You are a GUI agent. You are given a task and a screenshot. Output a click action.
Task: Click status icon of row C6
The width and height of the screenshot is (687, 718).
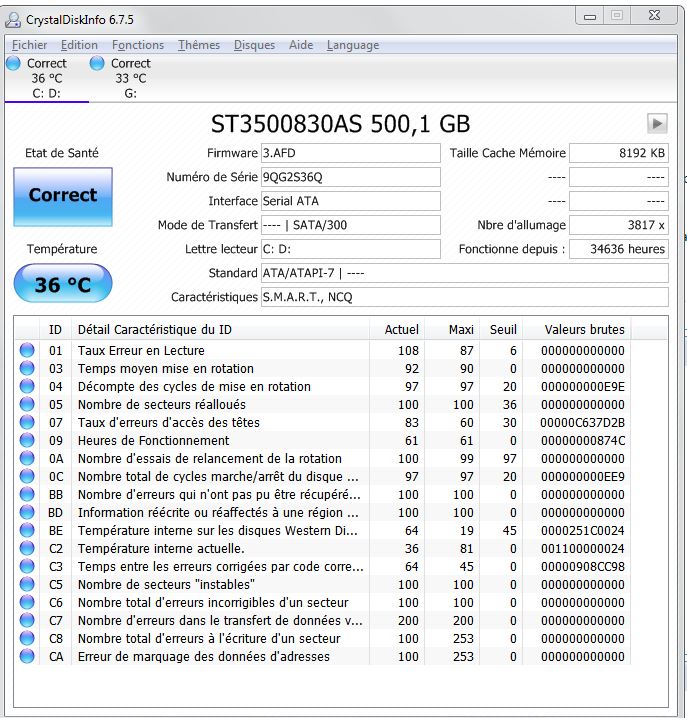point(27,602)
